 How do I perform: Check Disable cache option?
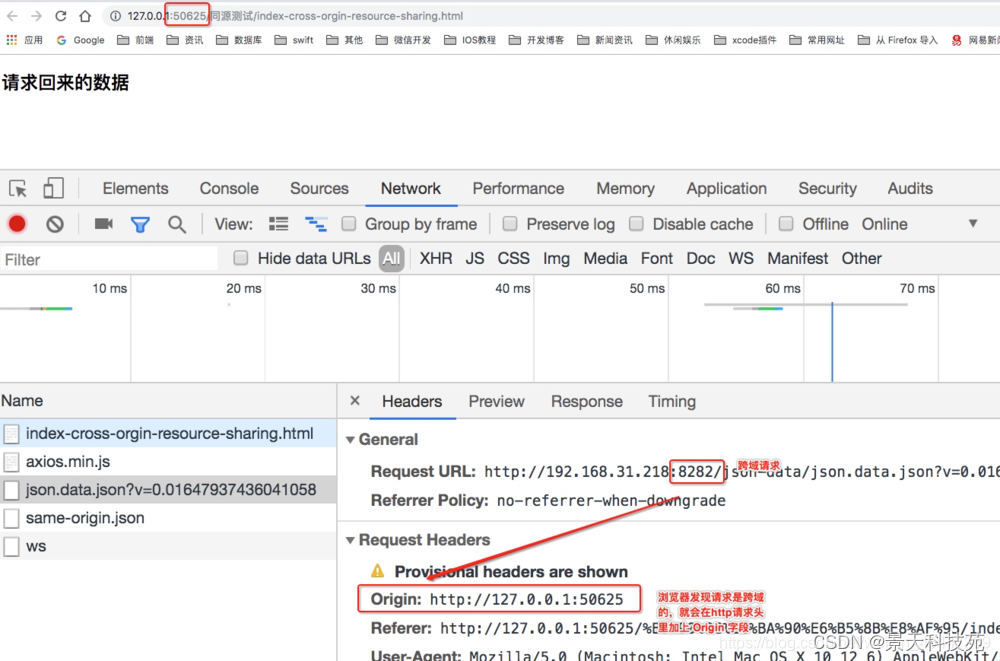(636, 224)
